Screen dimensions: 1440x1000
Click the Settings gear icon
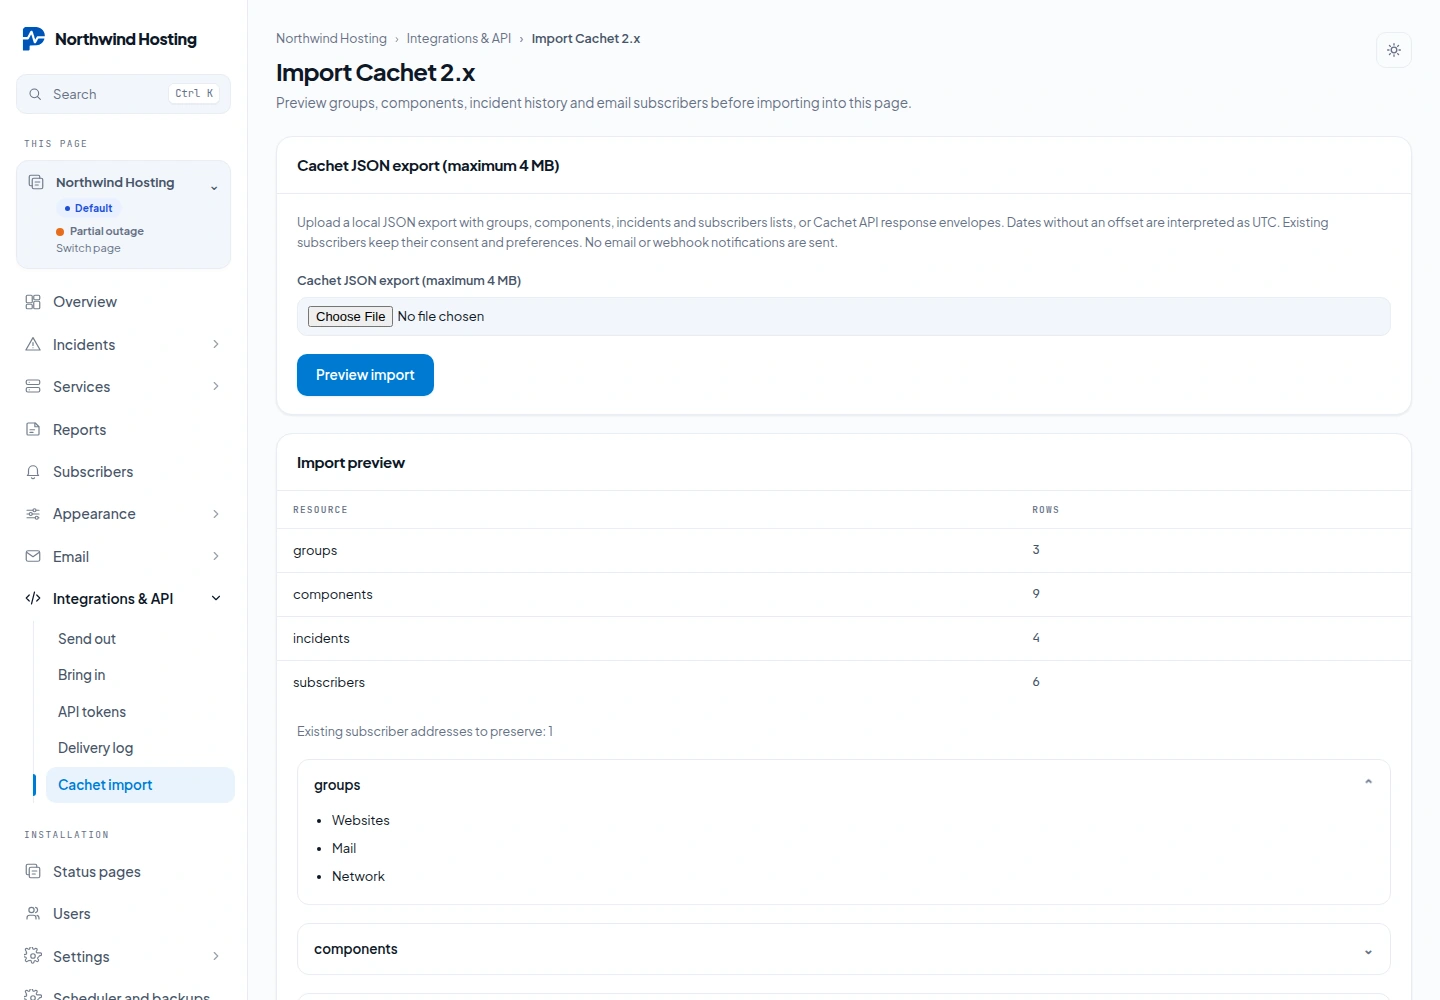pyautogui.click(x=33, y=956)
